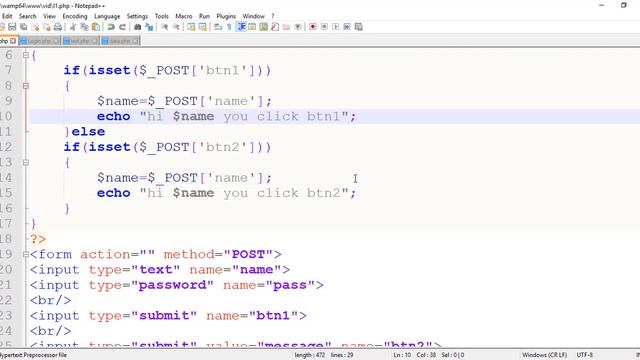Screen dimensions: 640x360
Task: Click the macro Playback icon
Action: click(336, 27)
